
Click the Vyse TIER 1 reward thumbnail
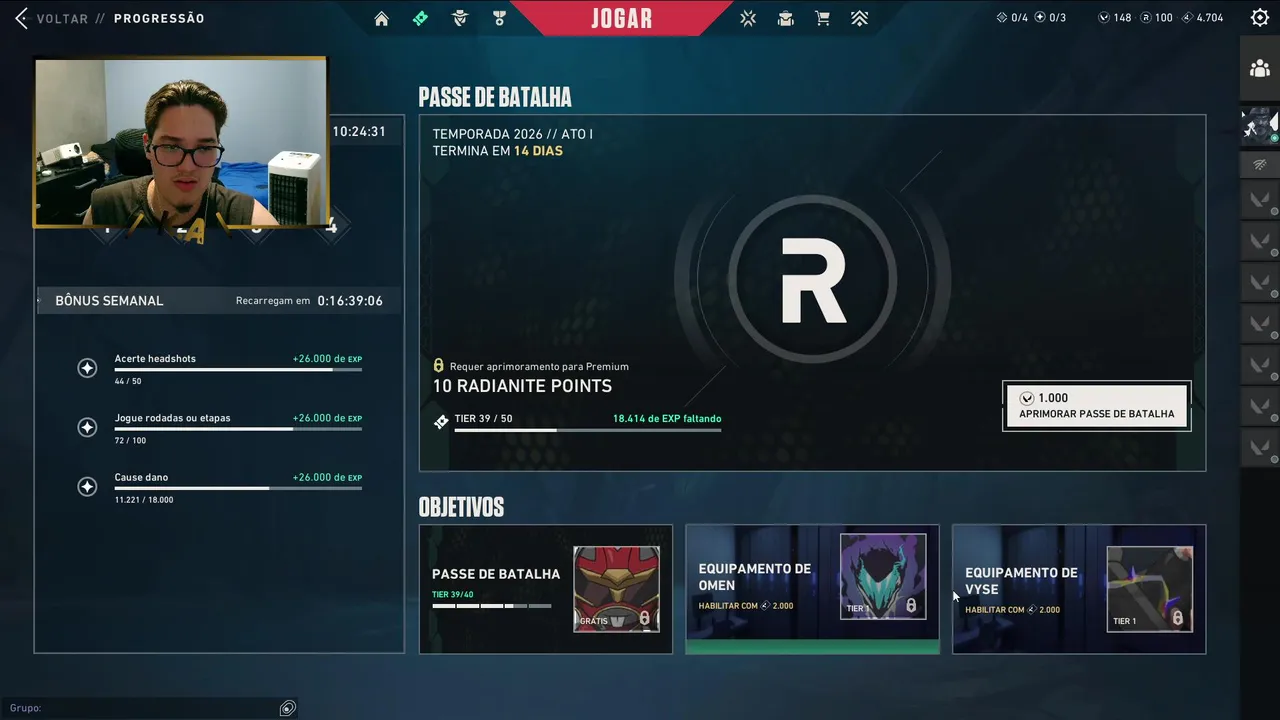pos(1150,589)
